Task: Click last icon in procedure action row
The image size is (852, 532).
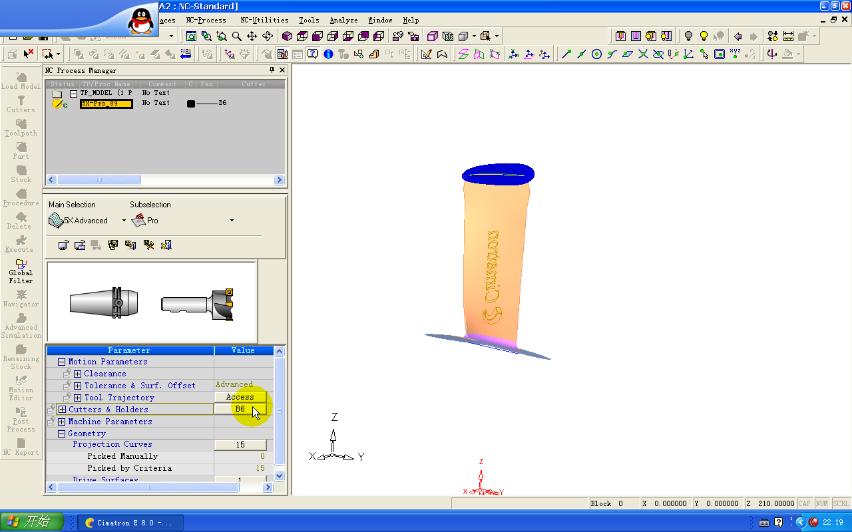Action: coord(166,245)
